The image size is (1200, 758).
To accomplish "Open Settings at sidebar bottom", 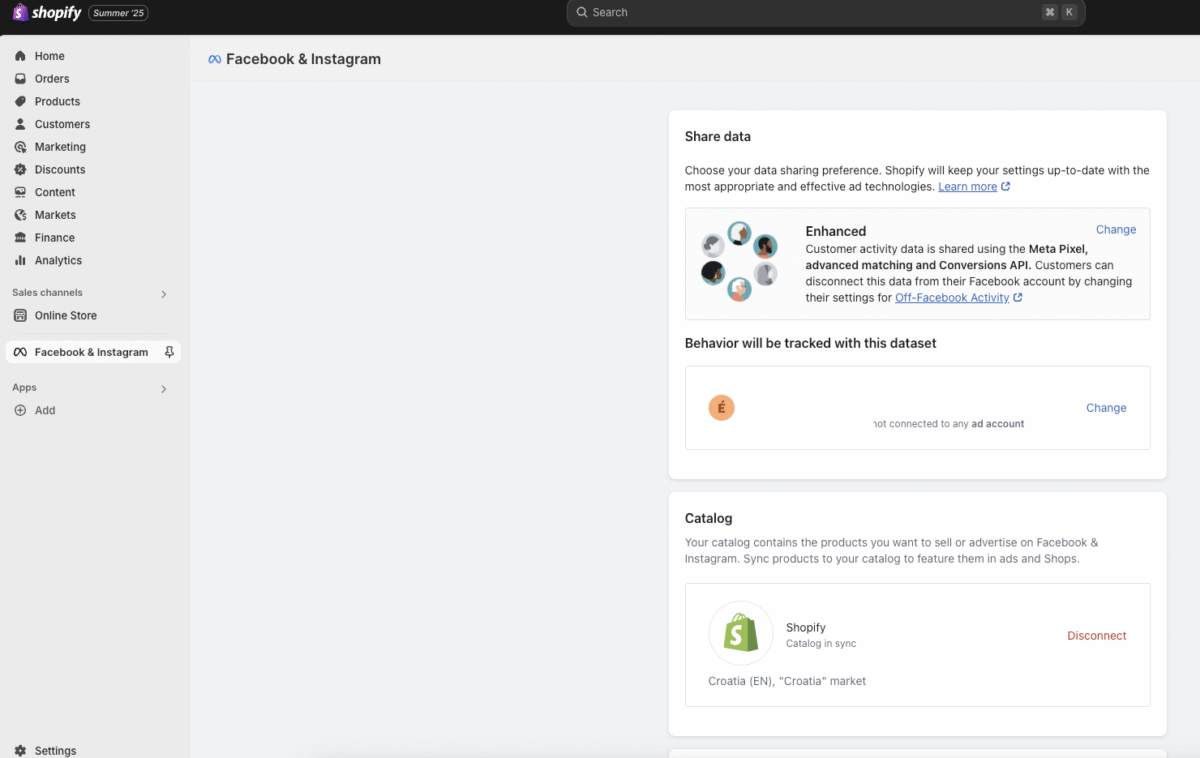I will pos(55,750).
